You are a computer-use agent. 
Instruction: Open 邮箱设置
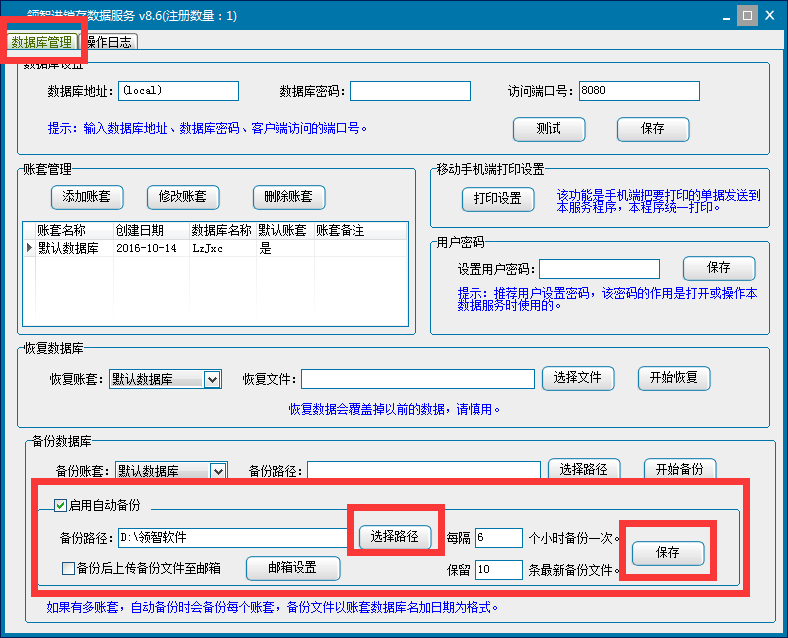(x=293, y=568)
